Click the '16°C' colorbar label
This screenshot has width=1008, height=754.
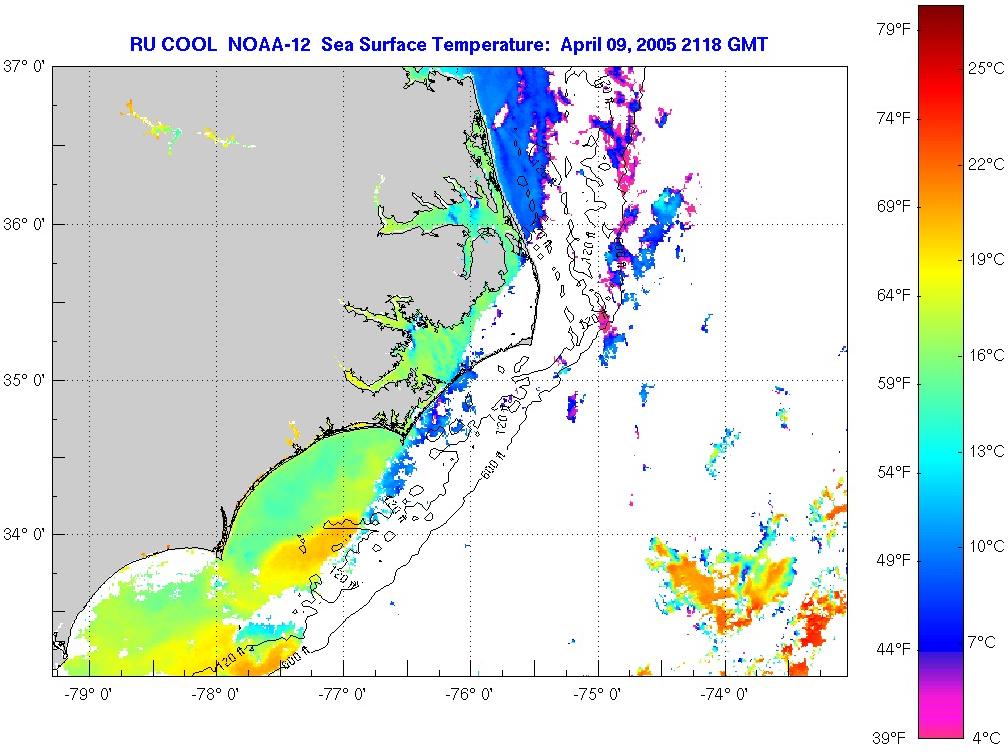[x=986, y=355]
